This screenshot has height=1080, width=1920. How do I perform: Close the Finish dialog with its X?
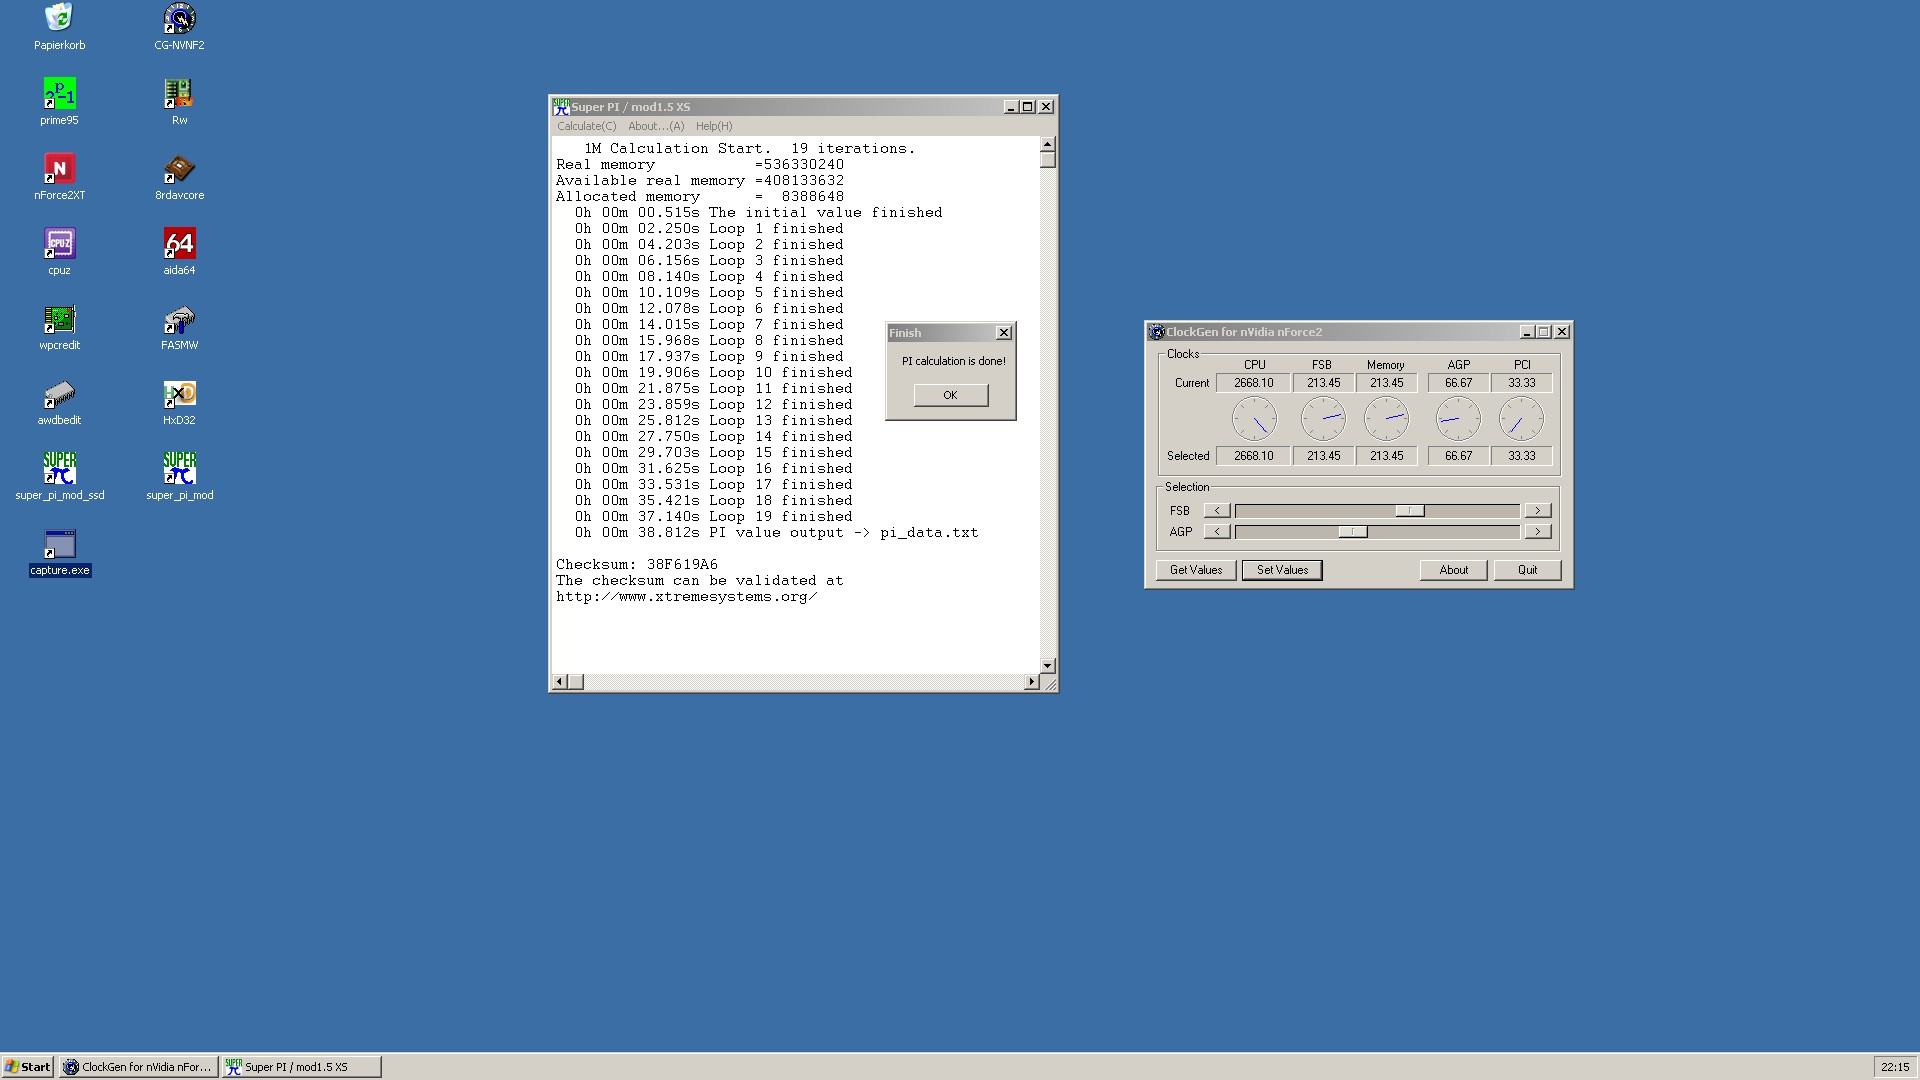pos(1004,333)
